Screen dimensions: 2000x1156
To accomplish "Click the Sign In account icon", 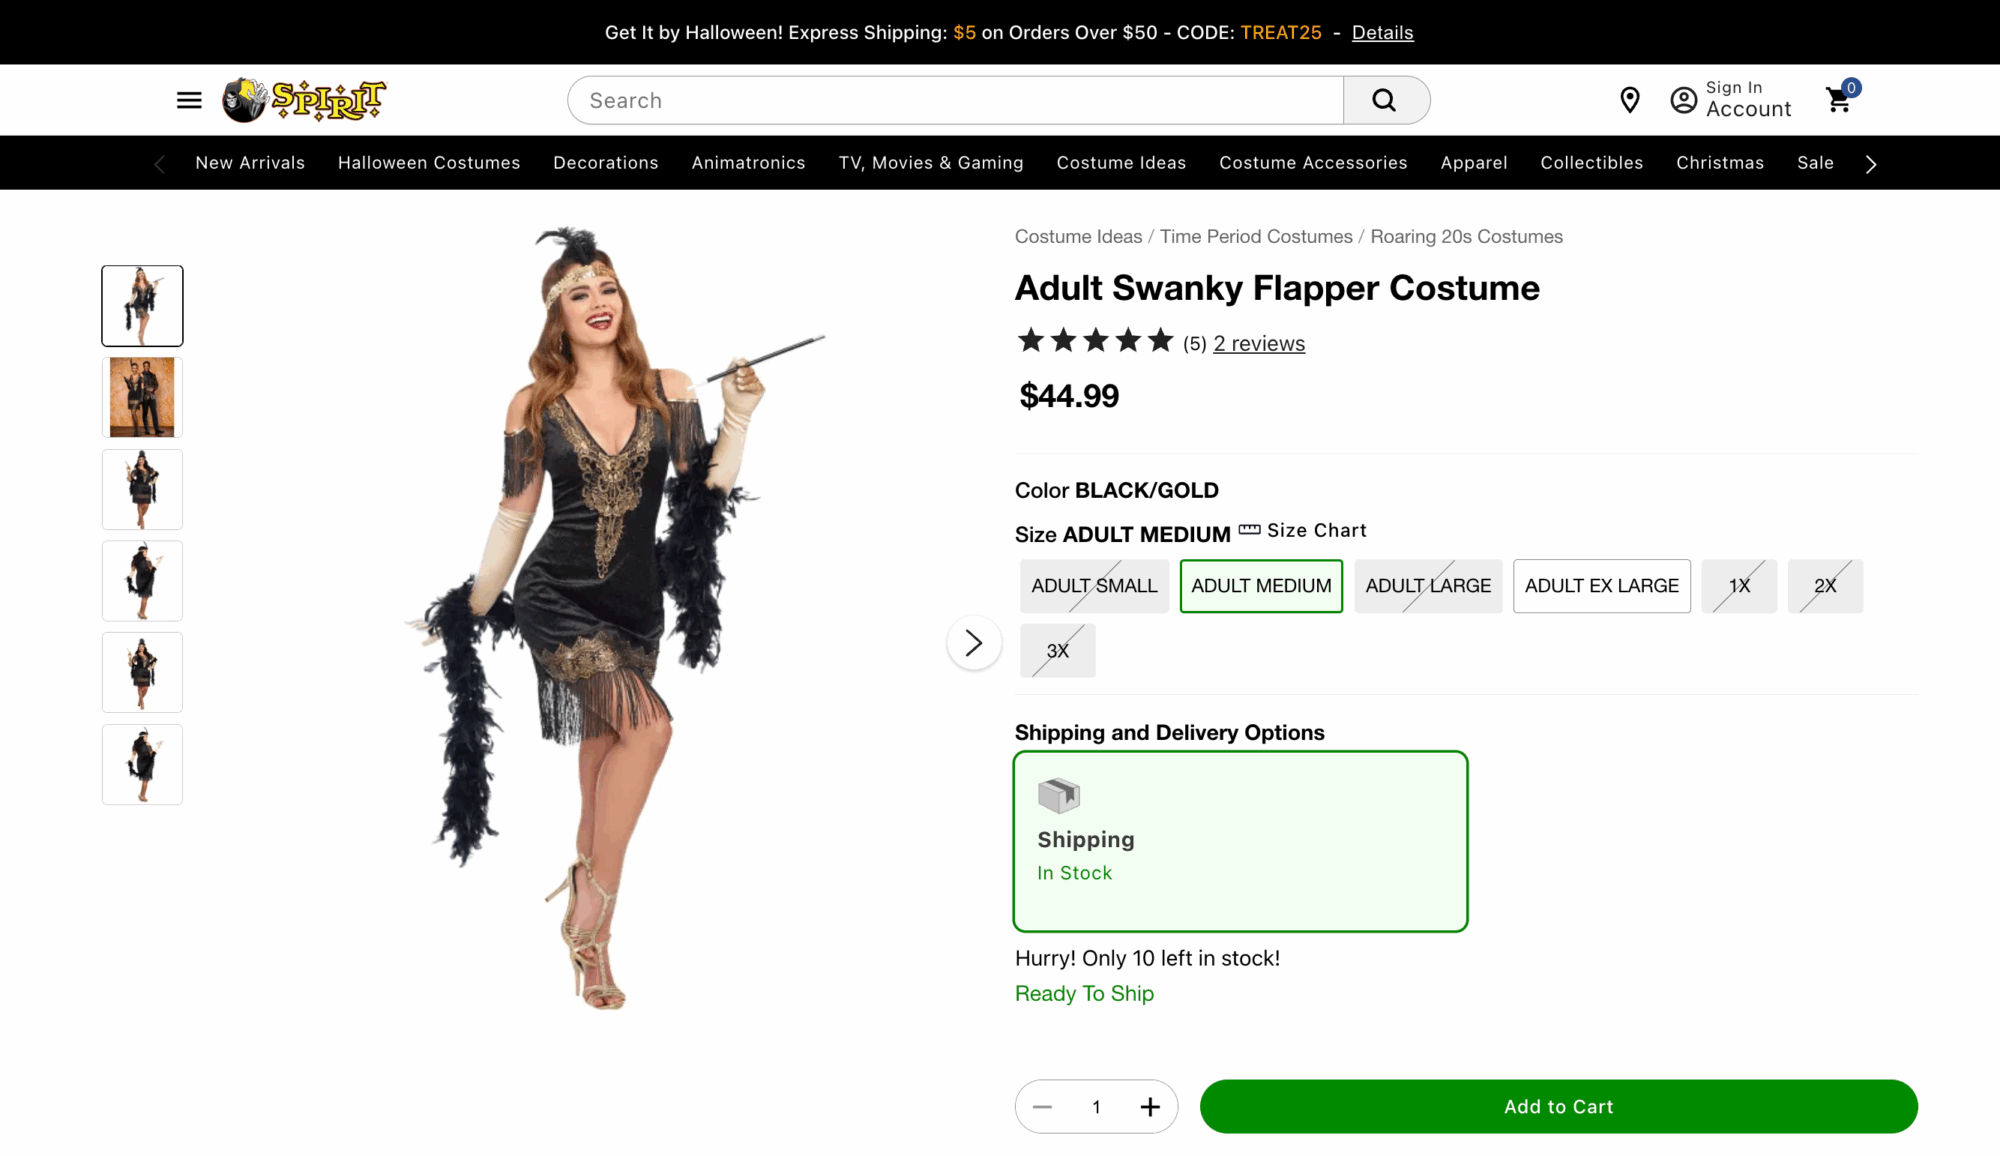I will [x=1684, y=100].
